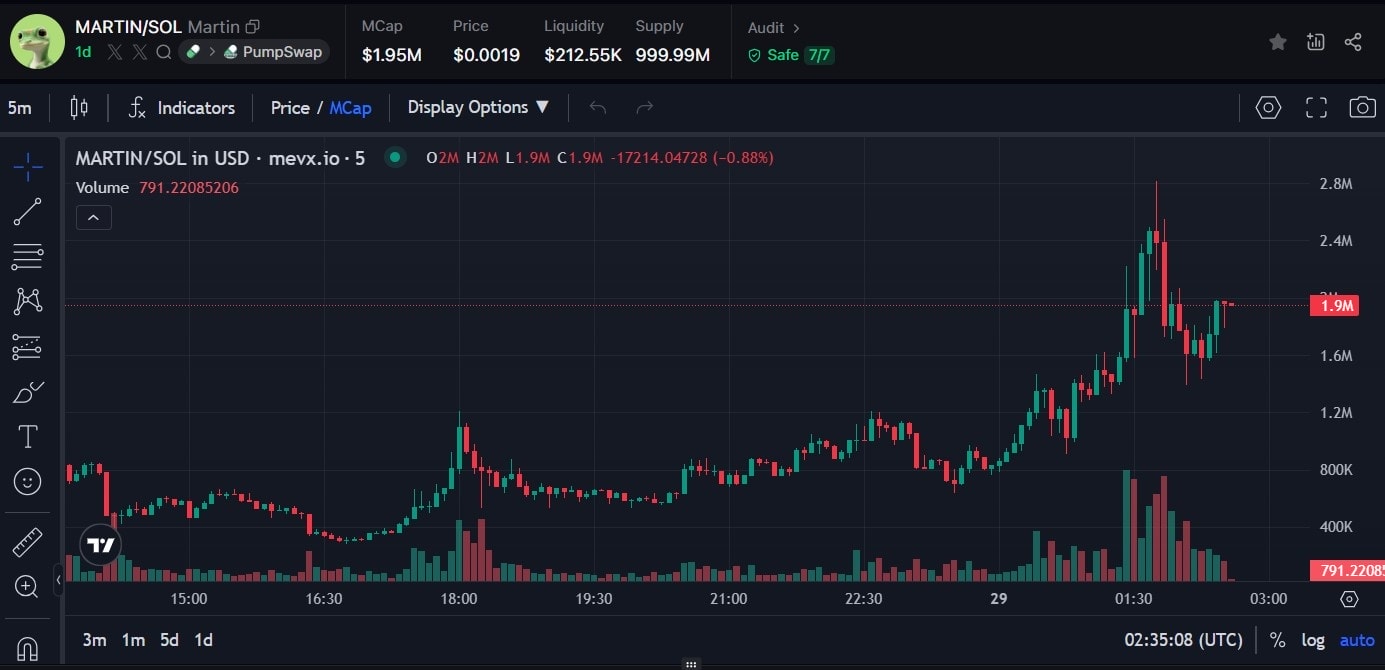Toggle auto scale mode
The width and height of the screenshot is (1385, 670).
1358,640
